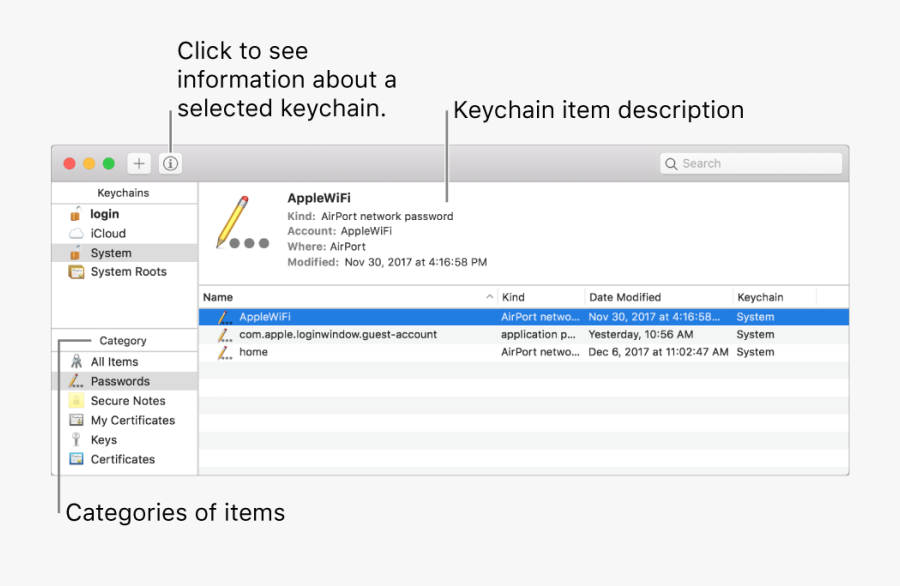
Task: Click the login keychain padlock icon
Action: (75, 214)
